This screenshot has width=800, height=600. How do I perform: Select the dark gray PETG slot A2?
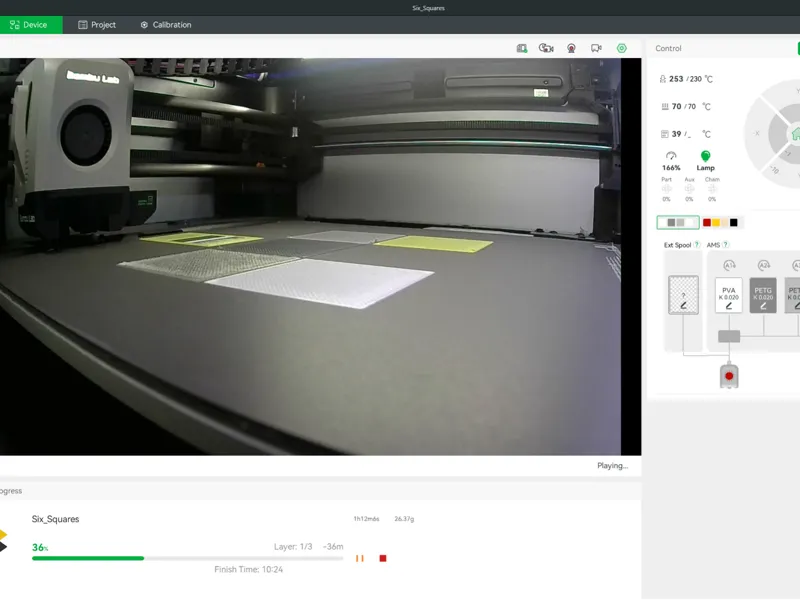[x=763, y=295]
